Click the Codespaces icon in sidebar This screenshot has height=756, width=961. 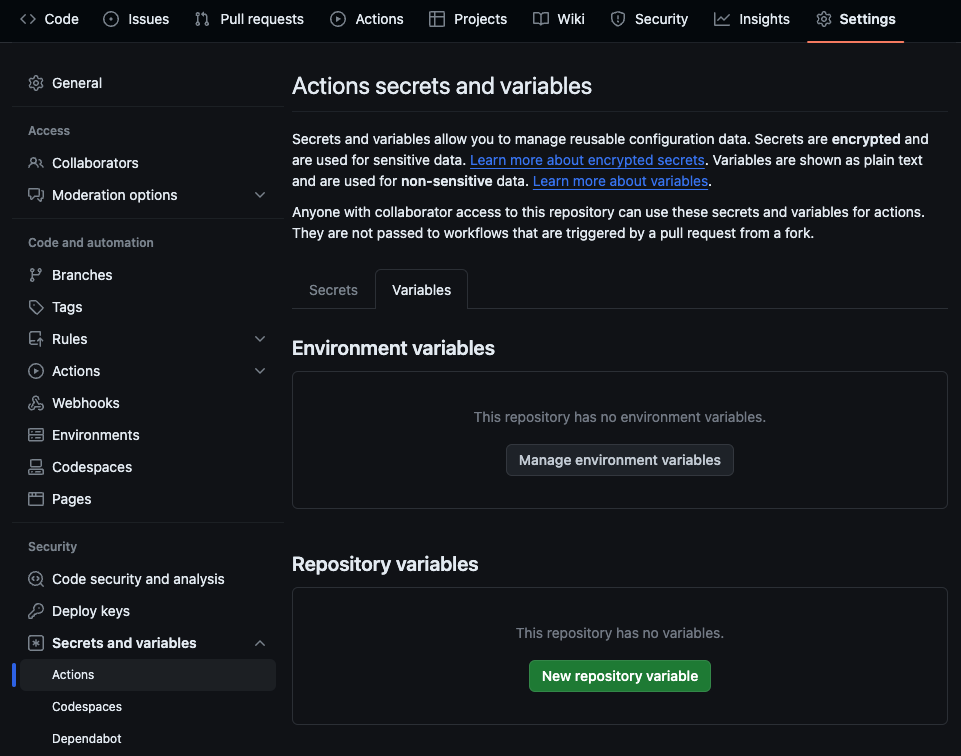(36, 467)
